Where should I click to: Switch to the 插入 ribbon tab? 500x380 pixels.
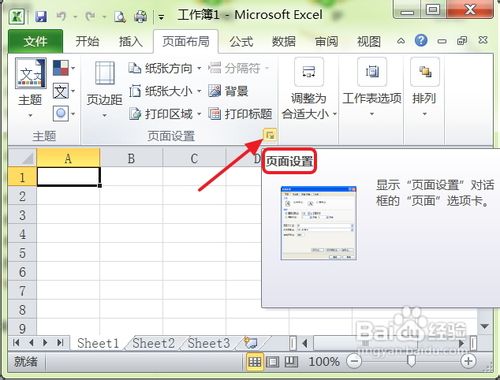click(131, 41)
